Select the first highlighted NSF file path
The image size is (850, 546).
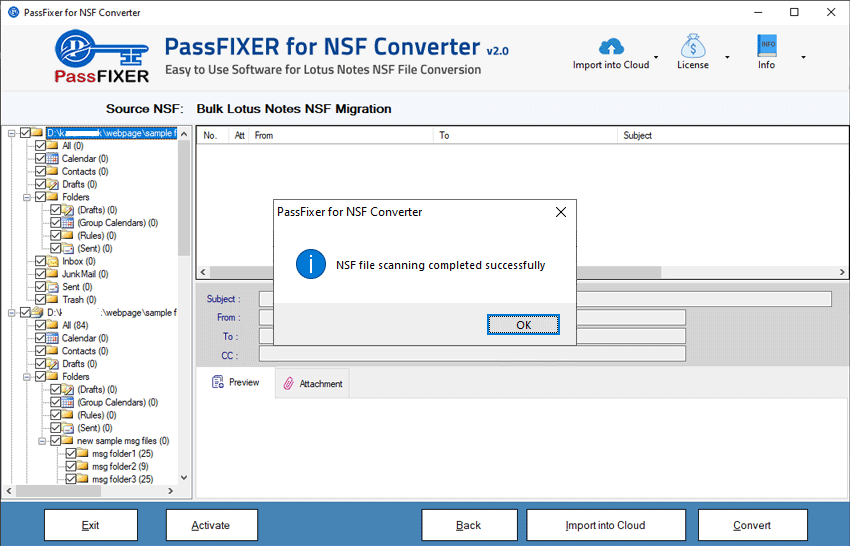[111, 133]
